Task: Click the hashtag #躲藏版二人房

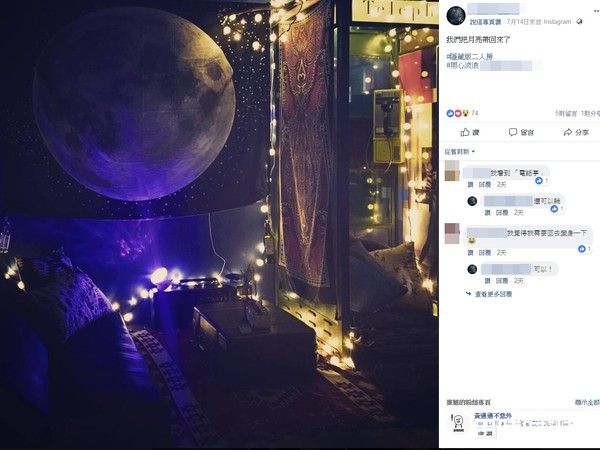Action: coord(470,57)
